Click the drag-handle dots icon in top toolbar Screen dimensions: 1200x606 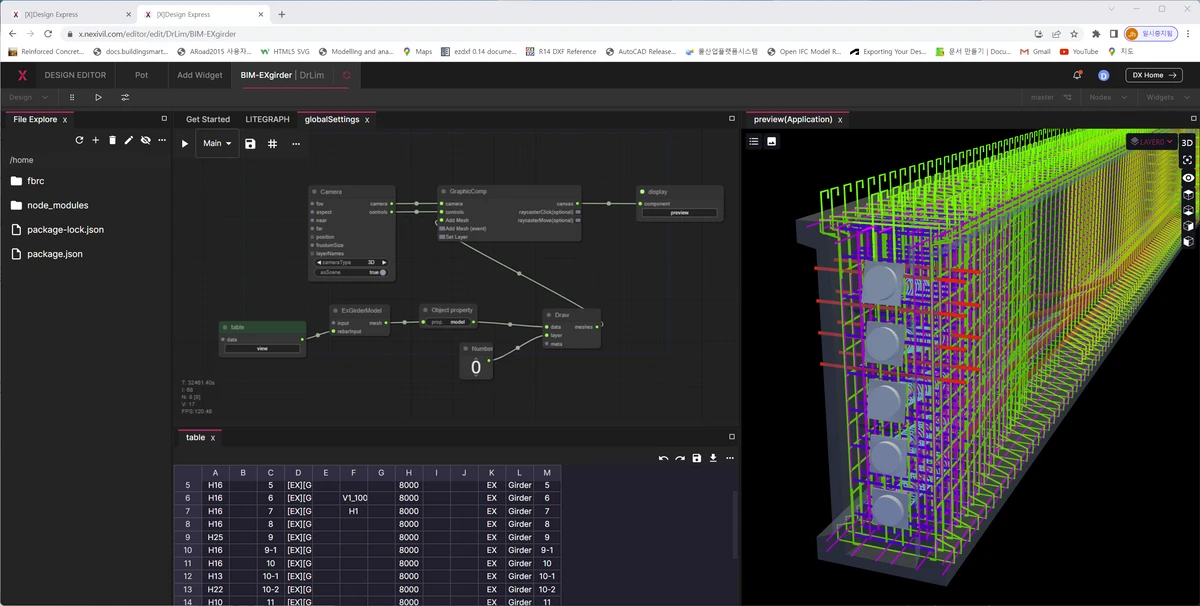pyautogui.click(x=72, y=97)
